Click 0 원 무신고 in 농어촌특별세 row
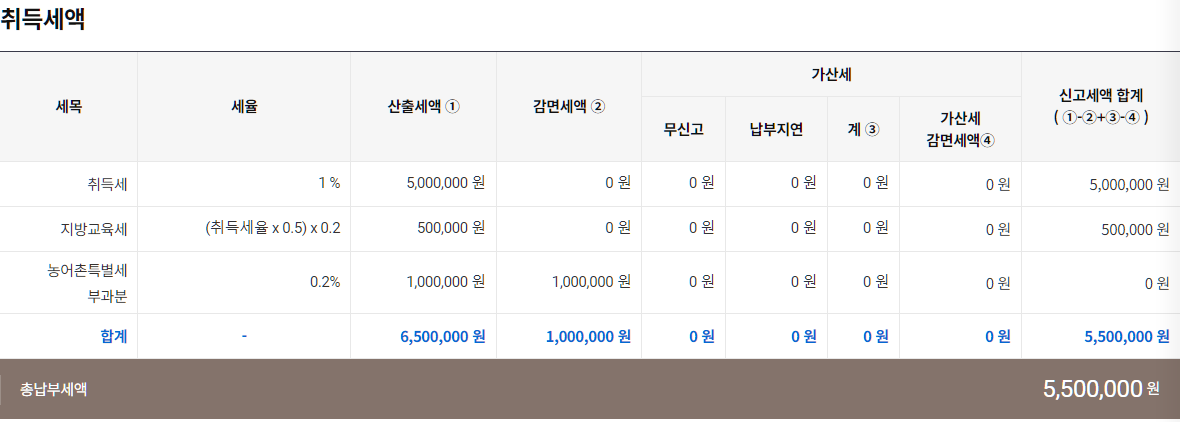This screenshot has height=422, width=1180. click(x=701, y=282)
